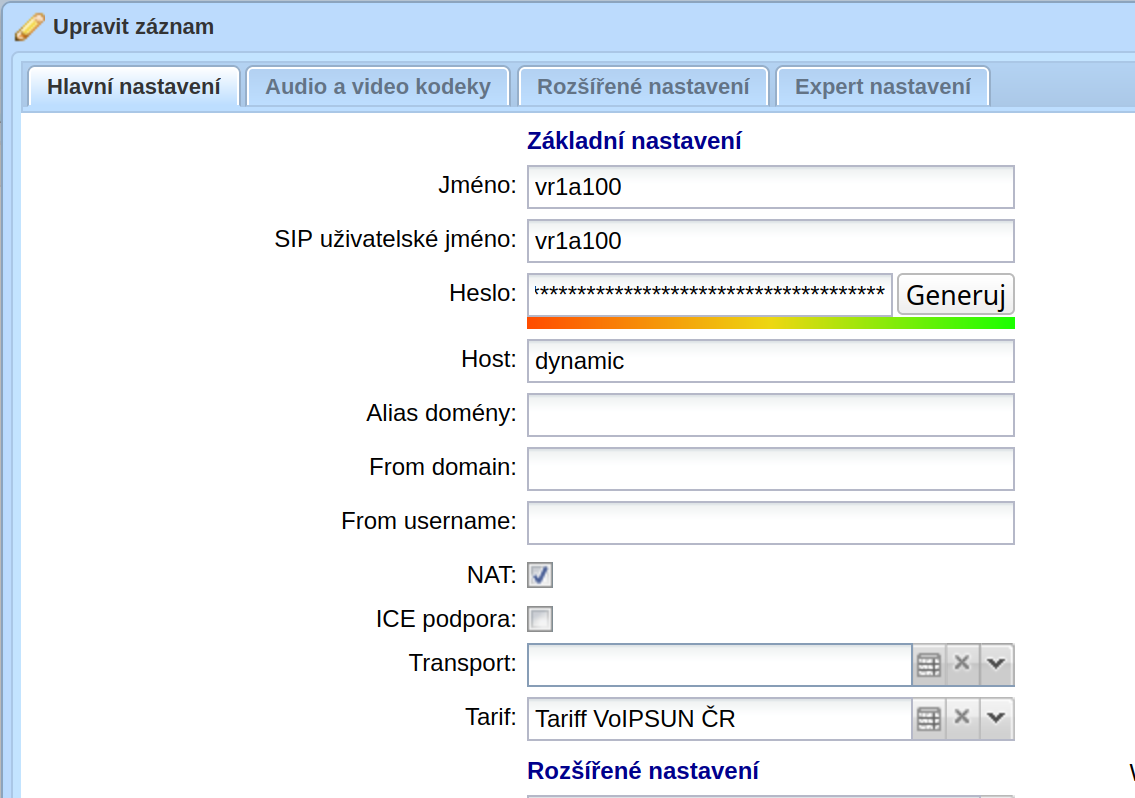Switch to Audio a video kodeky tab
The height and width of the screenshot is (798, 1135).
[x=378, y=87]
